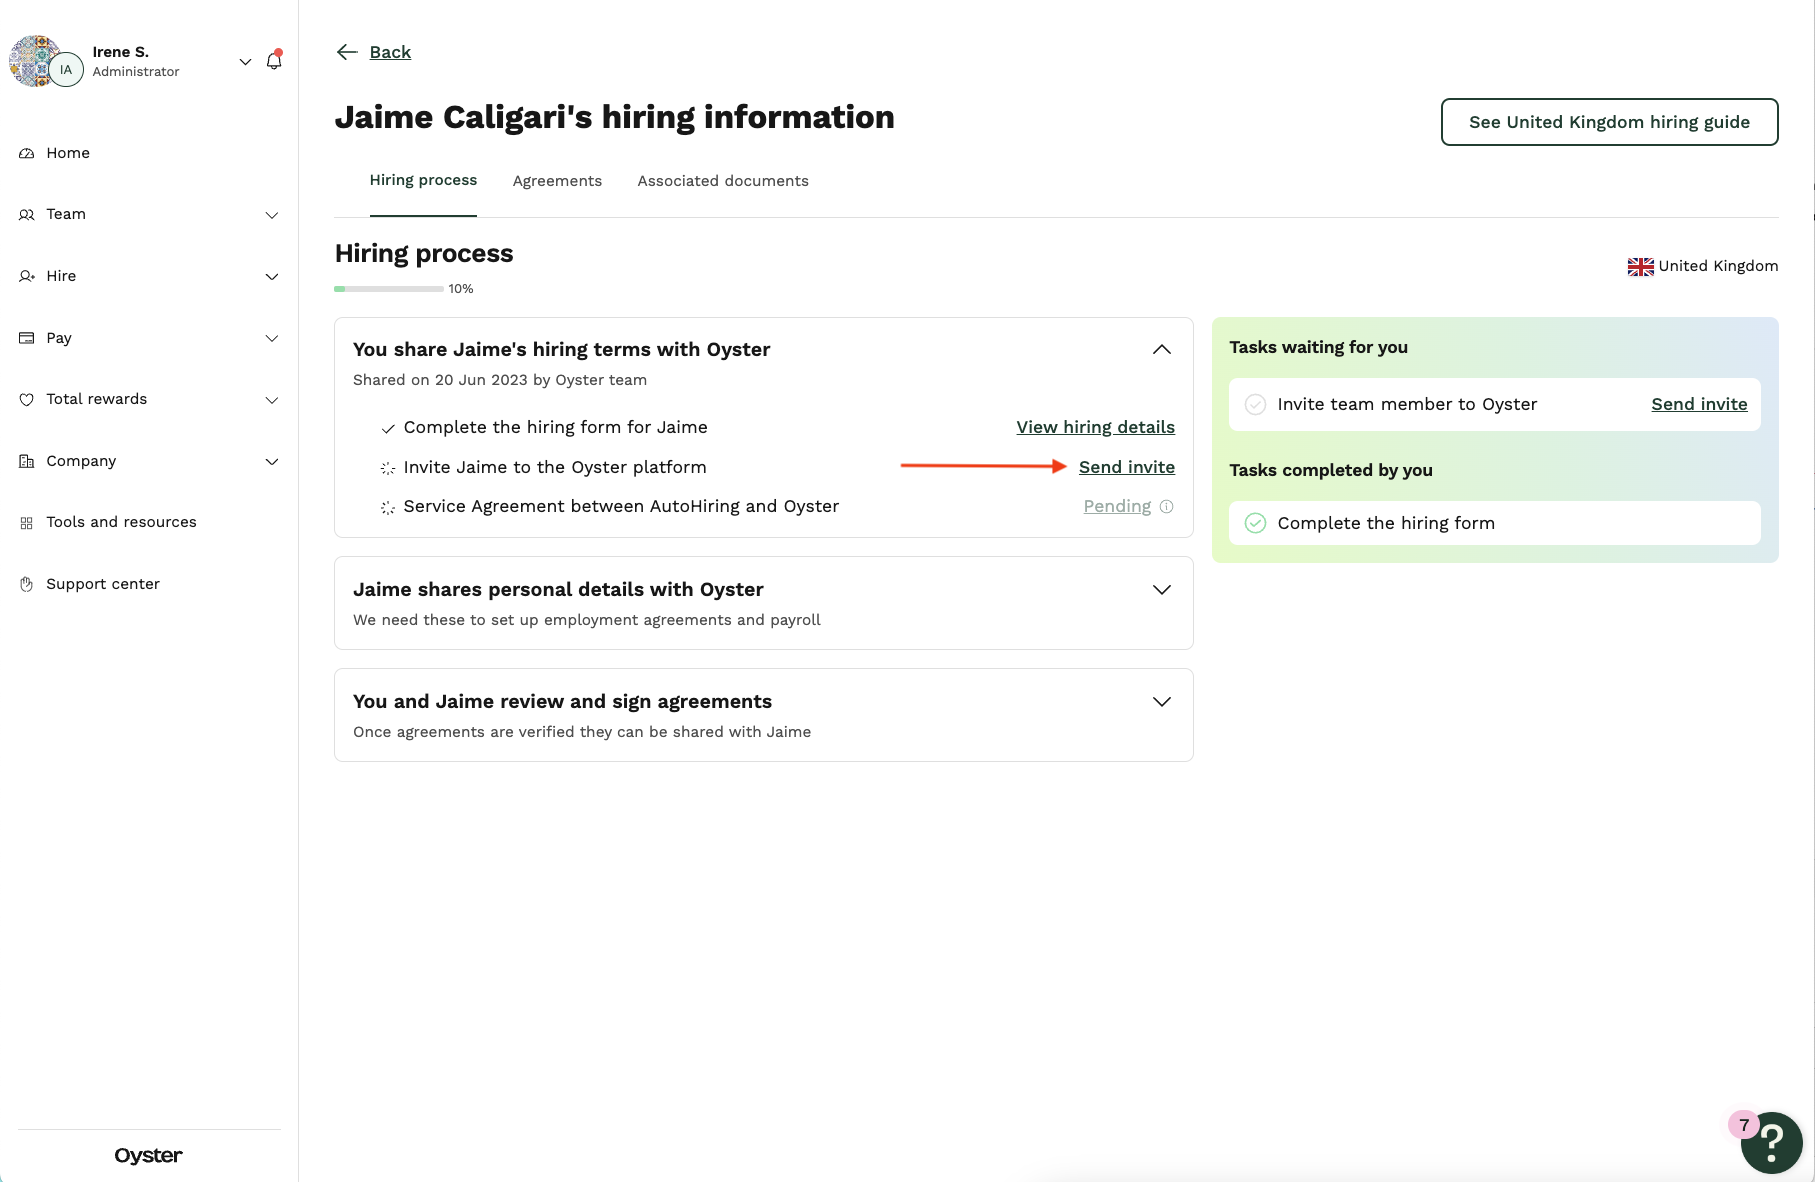Open See United Kingdom hiring guide
This screenshot has width=1815, height=1182.
(x=1609, y=122)
